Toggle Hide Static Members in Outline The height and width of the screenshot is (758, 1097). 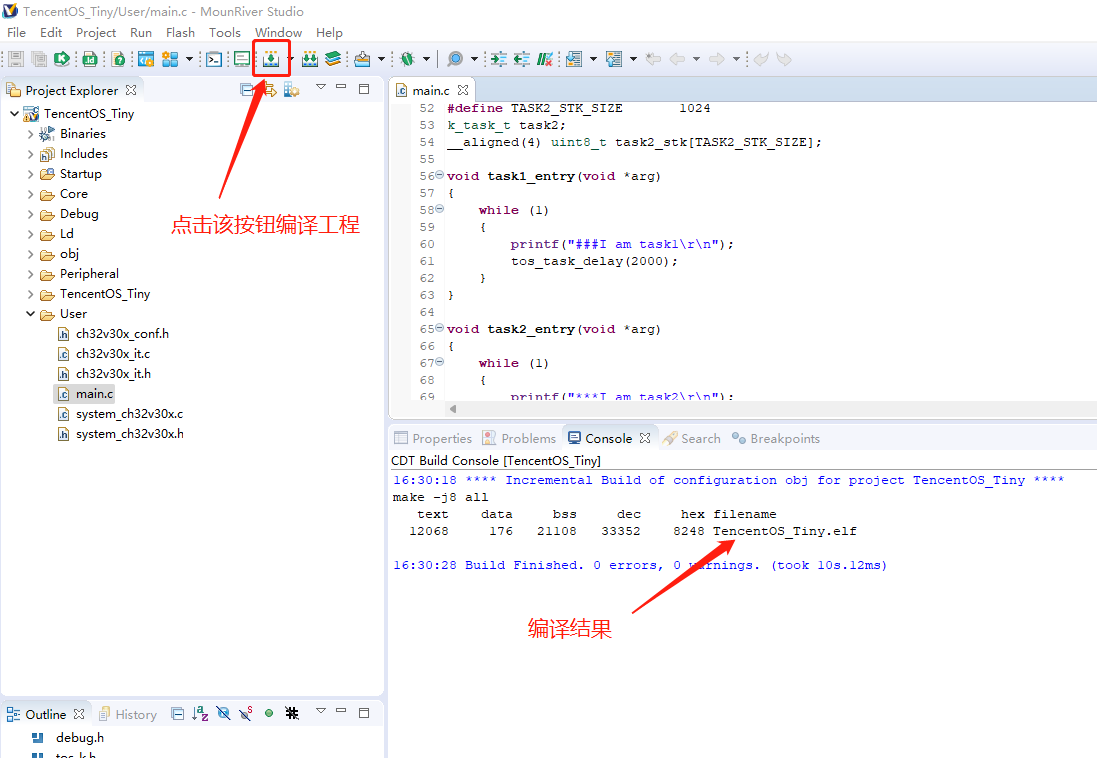(246, 714)
